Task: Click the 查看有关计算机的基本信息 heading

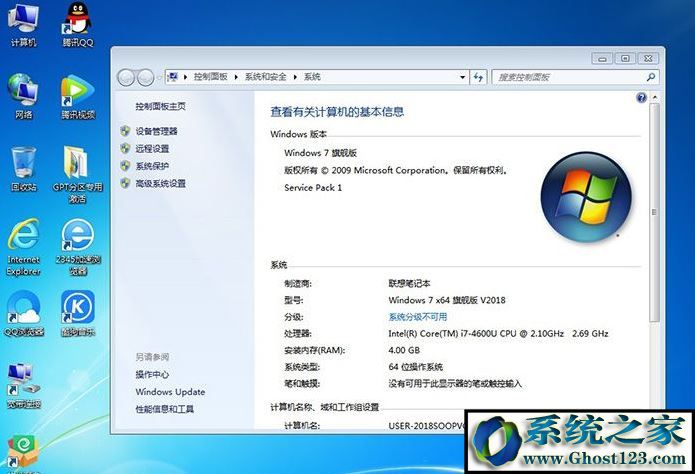Action: 337,112
